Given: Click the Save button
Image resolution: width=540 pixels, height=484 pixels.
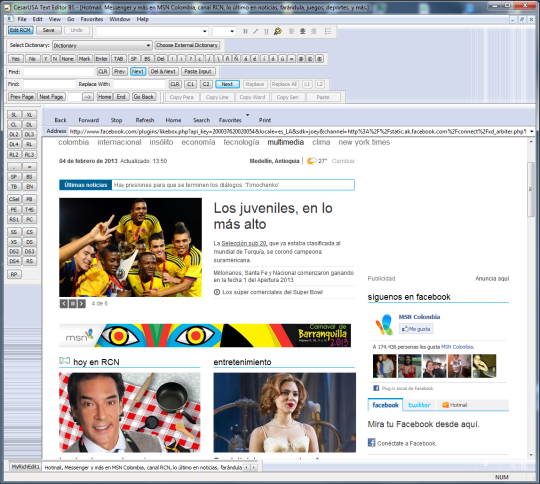Looking at the screenshot, I should [49, 30].
